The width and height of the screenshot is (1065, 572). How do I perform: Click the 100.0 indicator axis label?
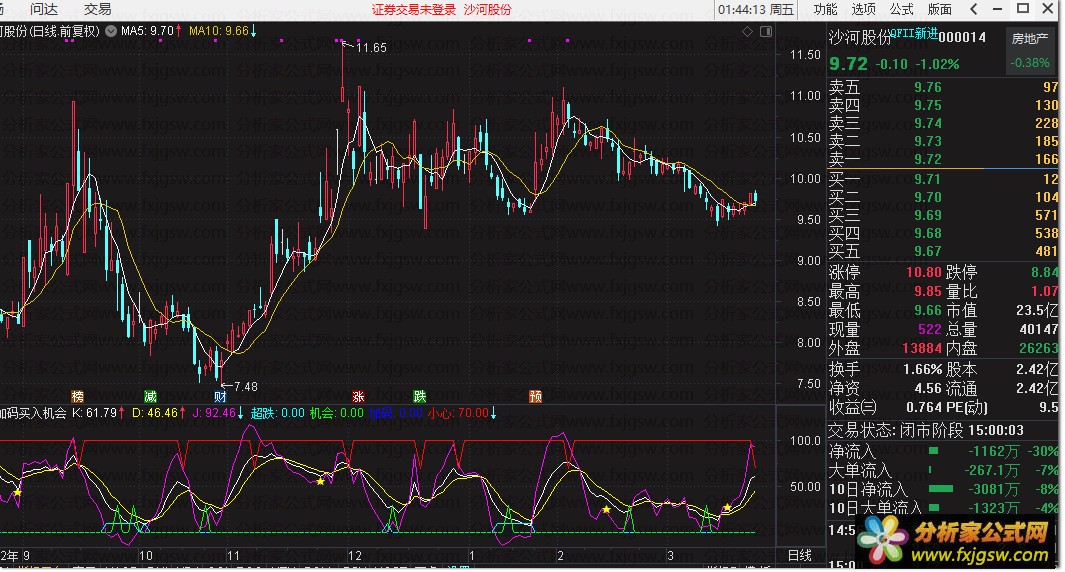coord(805,441)
